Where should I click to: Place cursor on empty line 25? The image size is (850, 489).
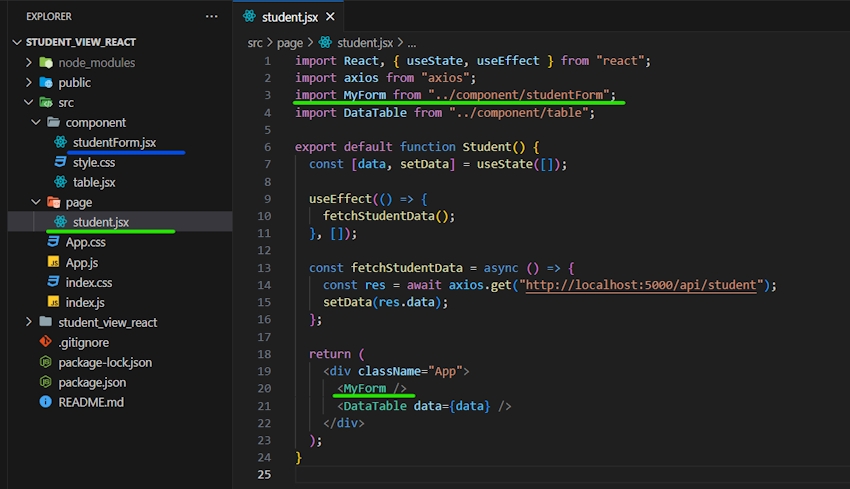coord(400,475)
